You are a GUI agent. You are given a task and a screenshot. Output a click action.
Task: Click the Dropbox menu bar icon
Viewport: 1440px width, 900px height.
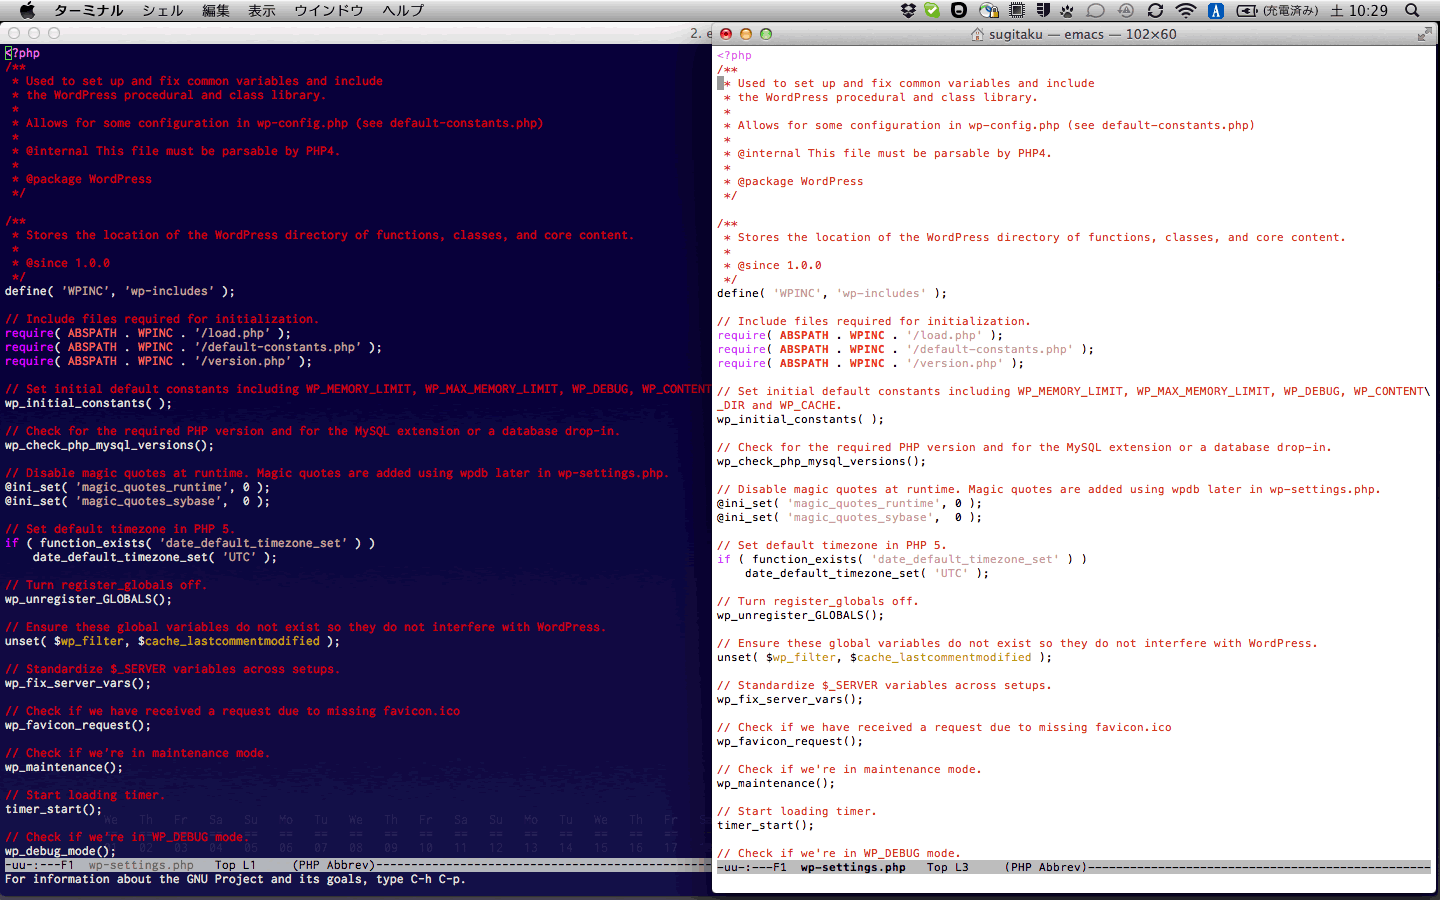coord(908,11)
